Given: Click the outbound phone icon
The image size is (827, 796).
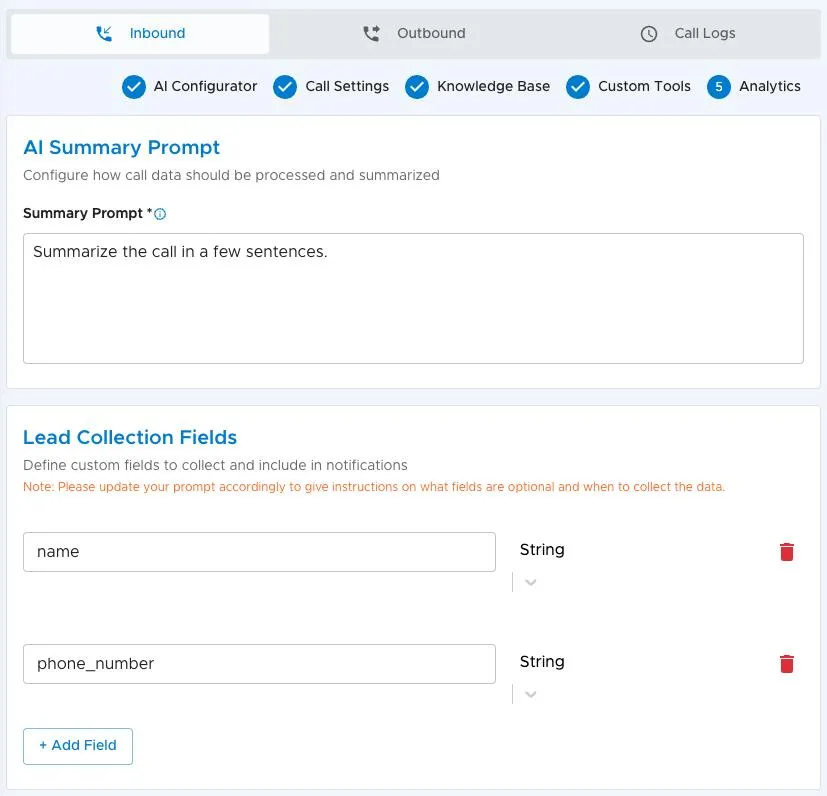Looking at the screenshot, I should pos(371,34).
